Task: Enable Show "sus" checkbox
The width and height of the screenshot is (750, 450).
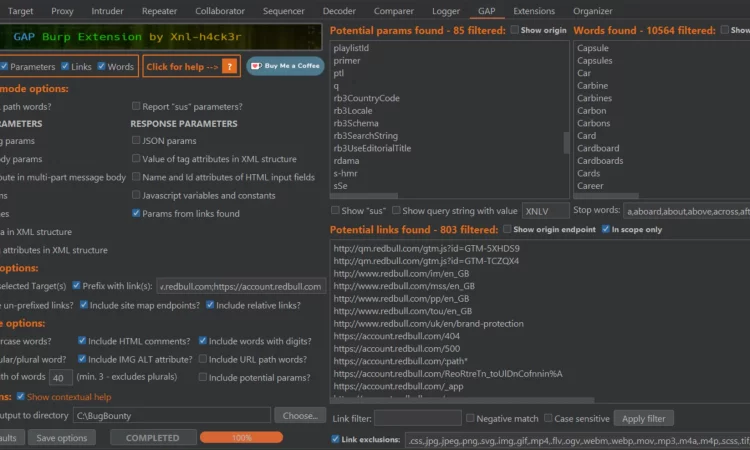Action: (x=335, y=210)
